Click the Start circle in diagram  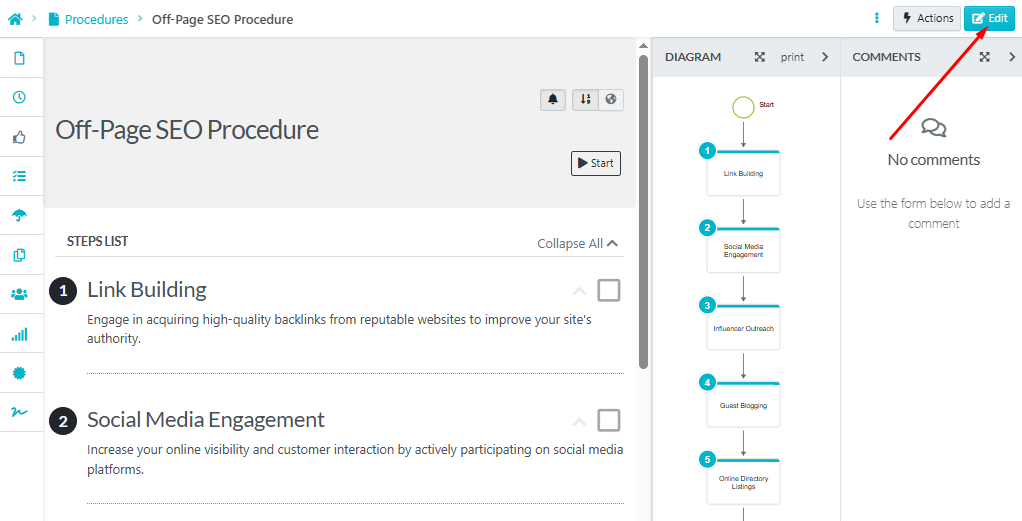743,106
